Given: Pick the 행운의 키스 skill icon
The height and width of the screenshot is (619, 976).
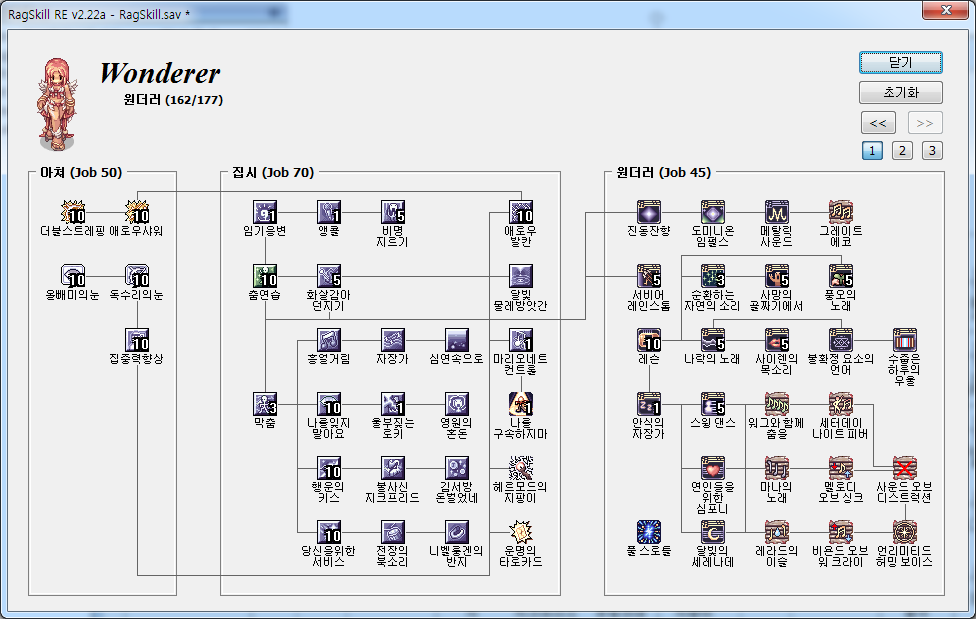Looking at the screenshot, I should coord(329,468).
